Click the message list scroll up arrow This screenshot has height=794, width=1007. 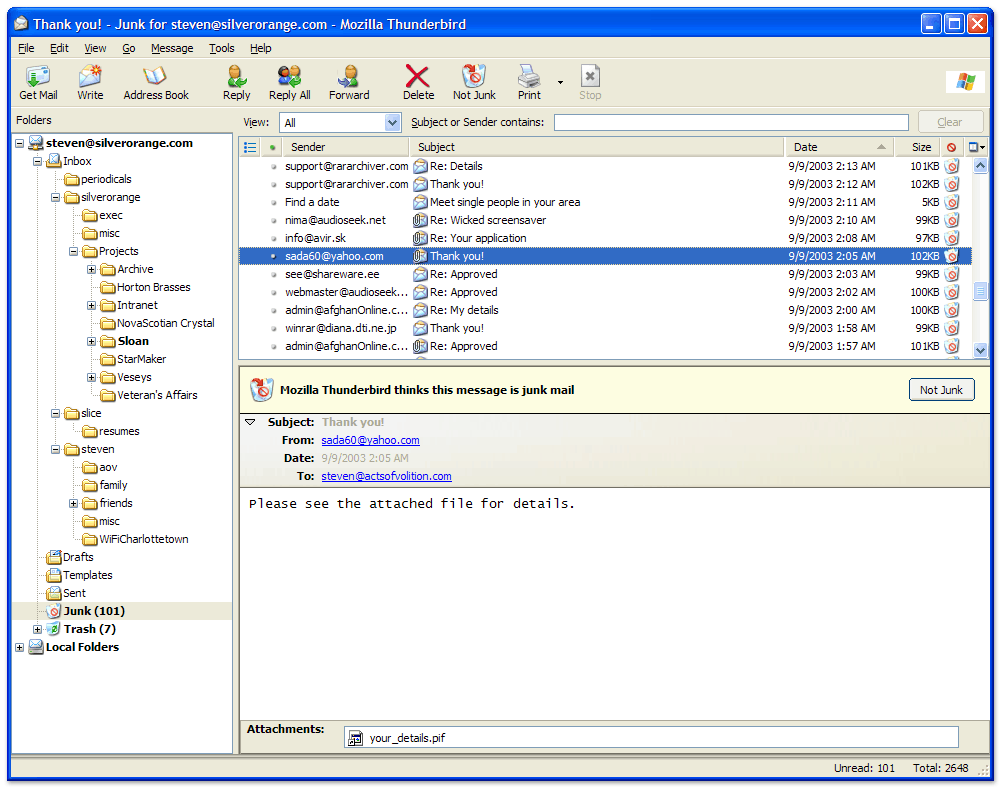[x=980, y=166]
